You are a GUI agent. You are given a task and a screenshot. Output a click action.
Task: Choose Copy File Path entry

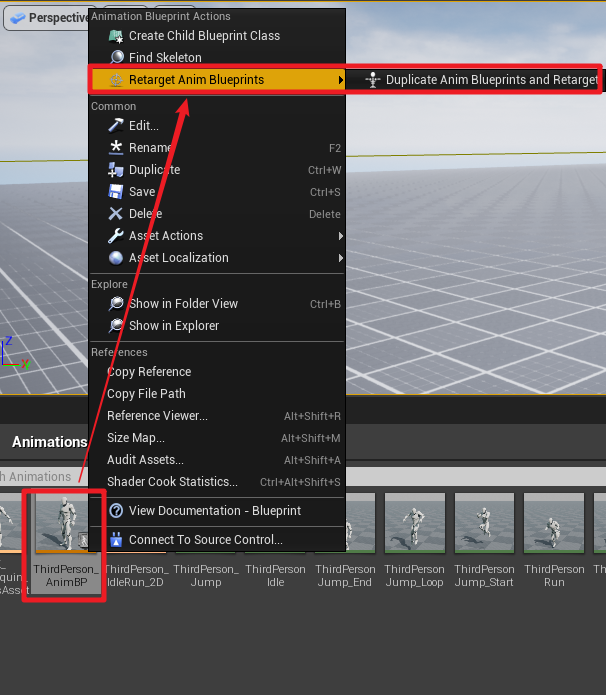point(217,394)
